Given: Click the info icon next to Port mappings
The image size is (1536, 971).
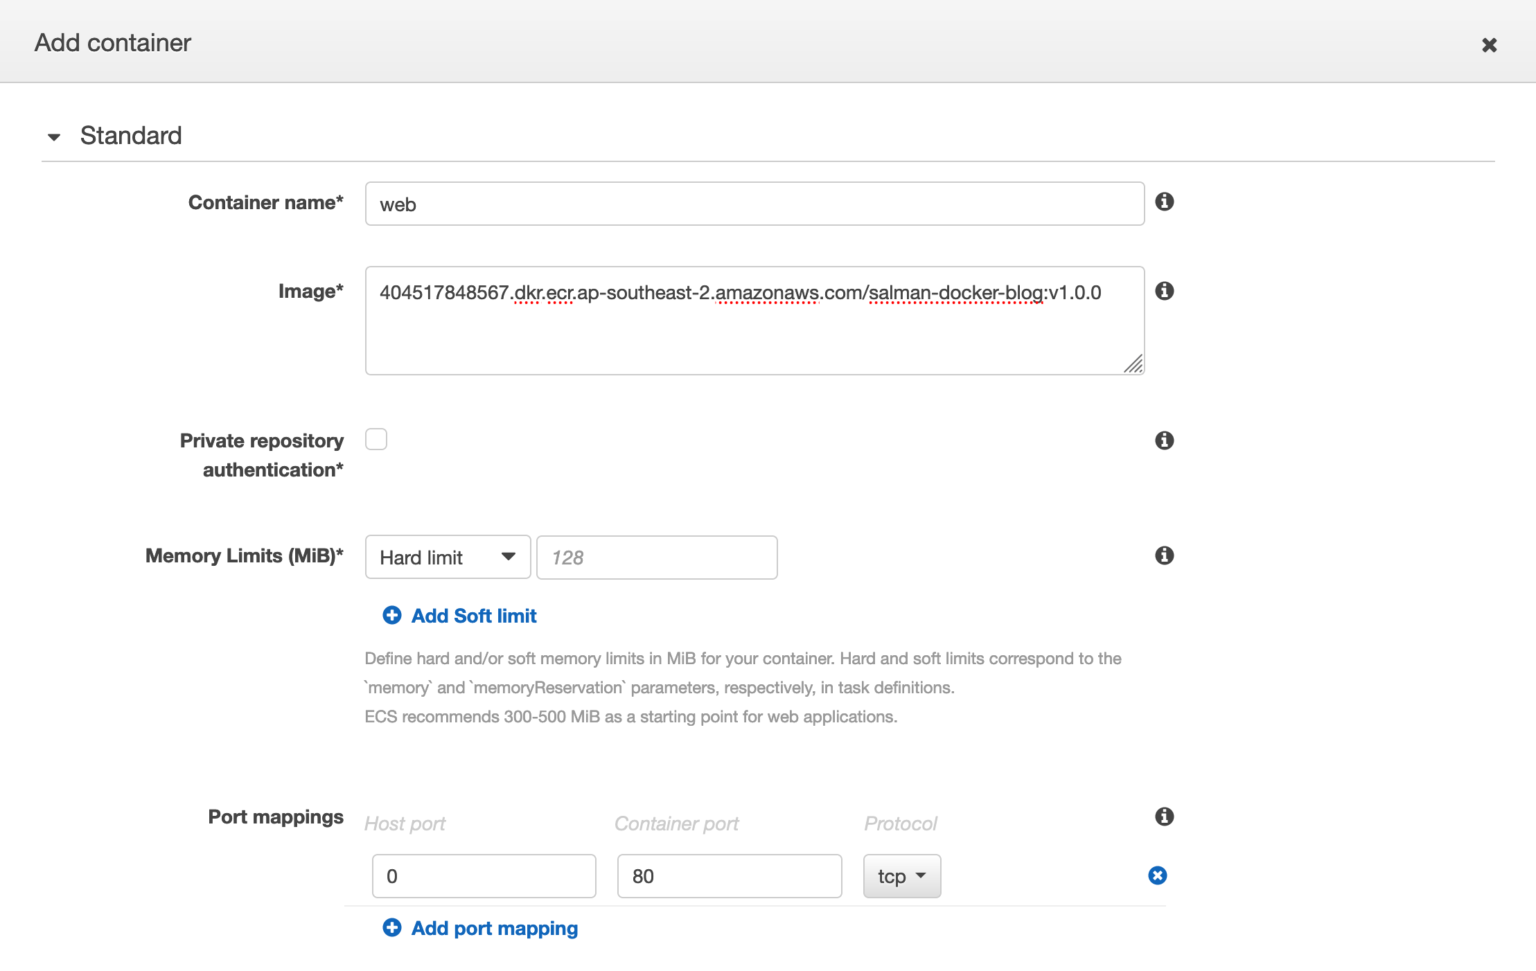Looking at the screenshot, I should [x=1164, y=816].
